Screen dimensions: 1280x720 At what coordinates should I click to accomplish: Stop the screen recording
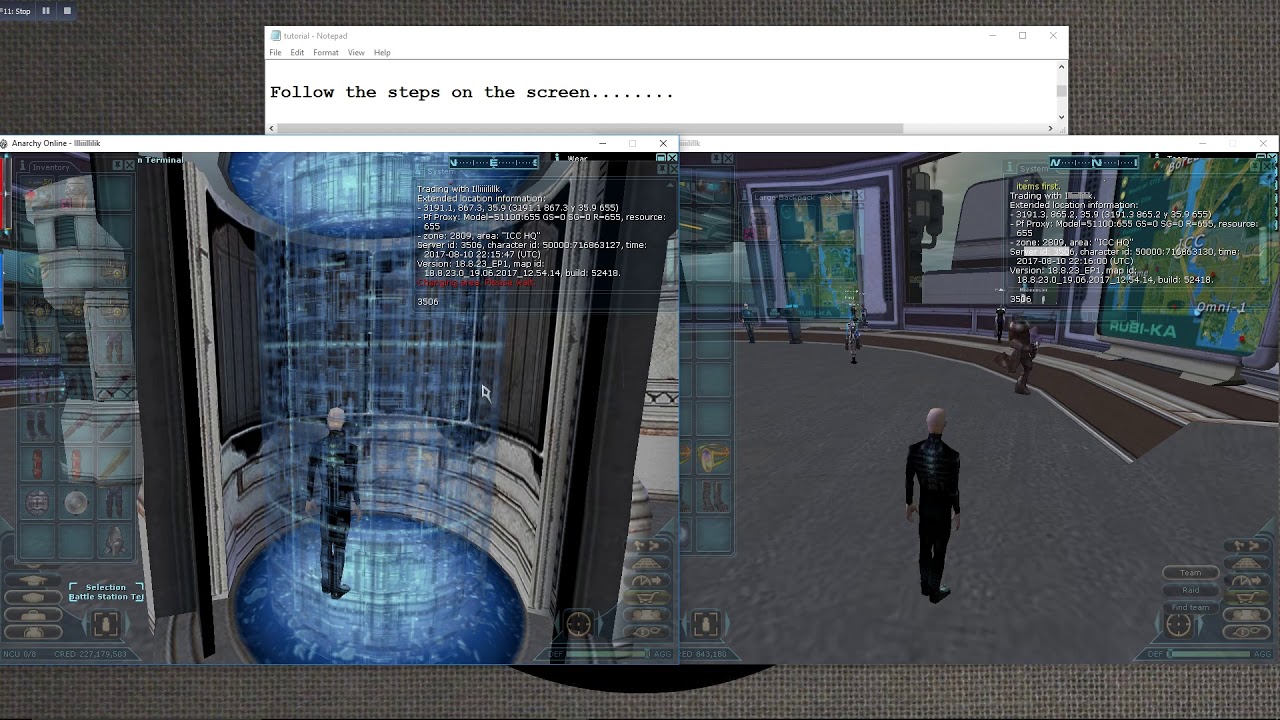click(x=67, y=11)
